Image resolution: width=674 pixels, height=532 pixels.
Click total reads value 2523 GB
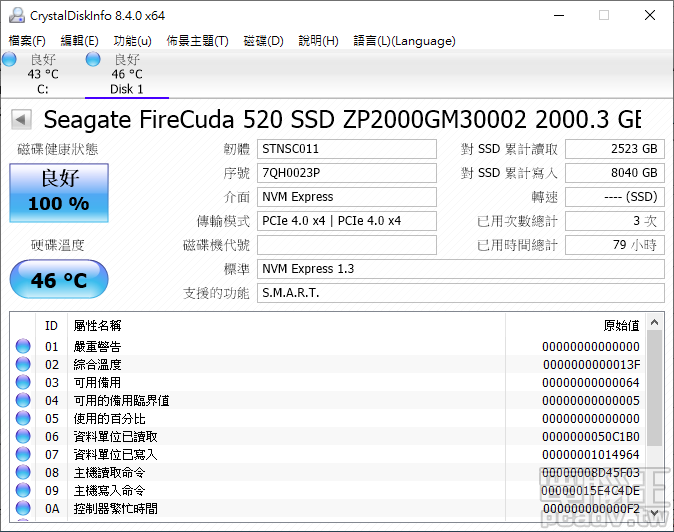pos(615,149)
